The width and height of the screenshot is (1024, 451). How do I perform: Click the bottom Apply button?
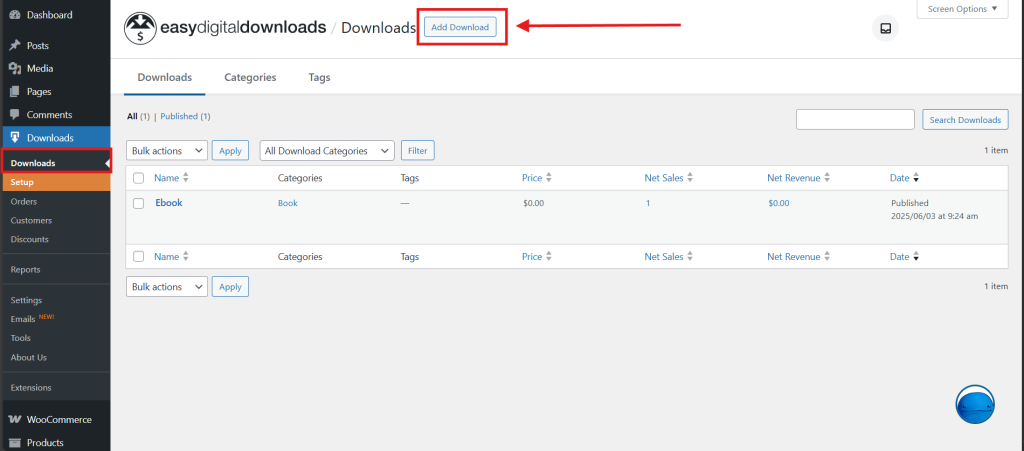230,287
